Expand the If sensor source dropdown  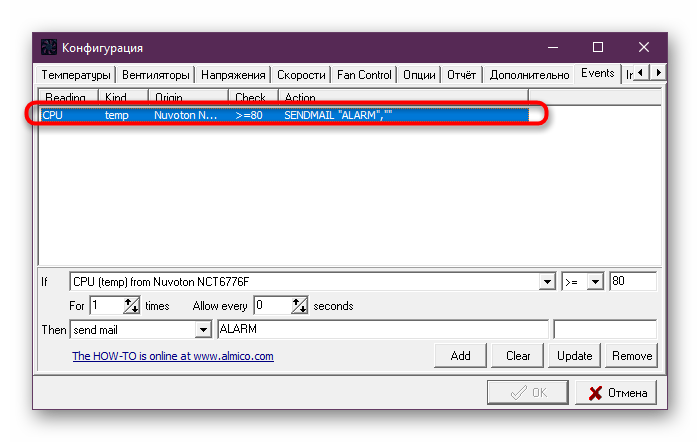tap(546, 282)
